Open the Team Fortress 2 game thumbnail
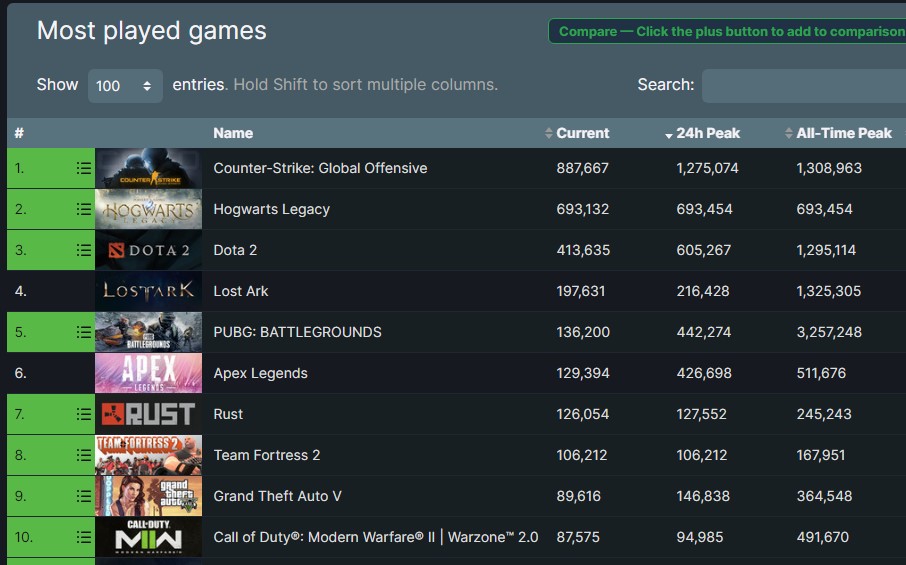 (148, 455)
